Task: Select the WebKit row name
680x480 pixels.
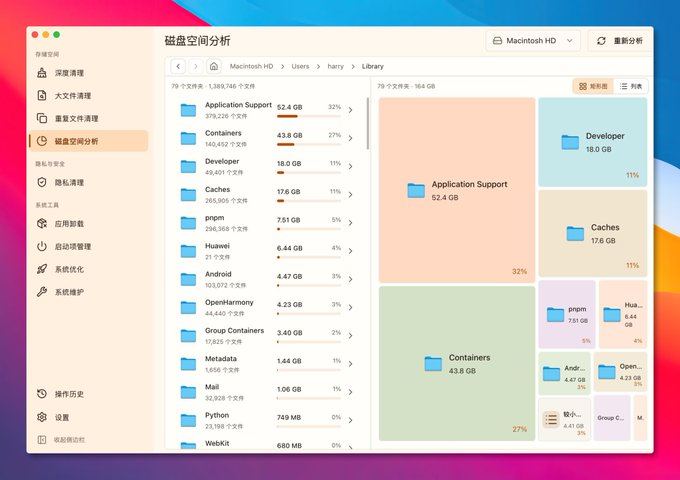Action: (217, 443)
